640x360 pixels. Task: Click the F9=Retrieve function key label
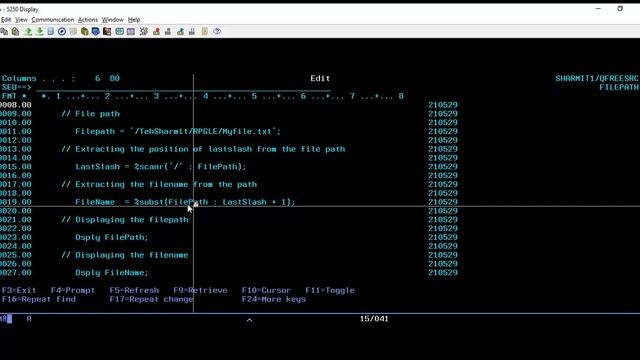(x=200, y=290)
